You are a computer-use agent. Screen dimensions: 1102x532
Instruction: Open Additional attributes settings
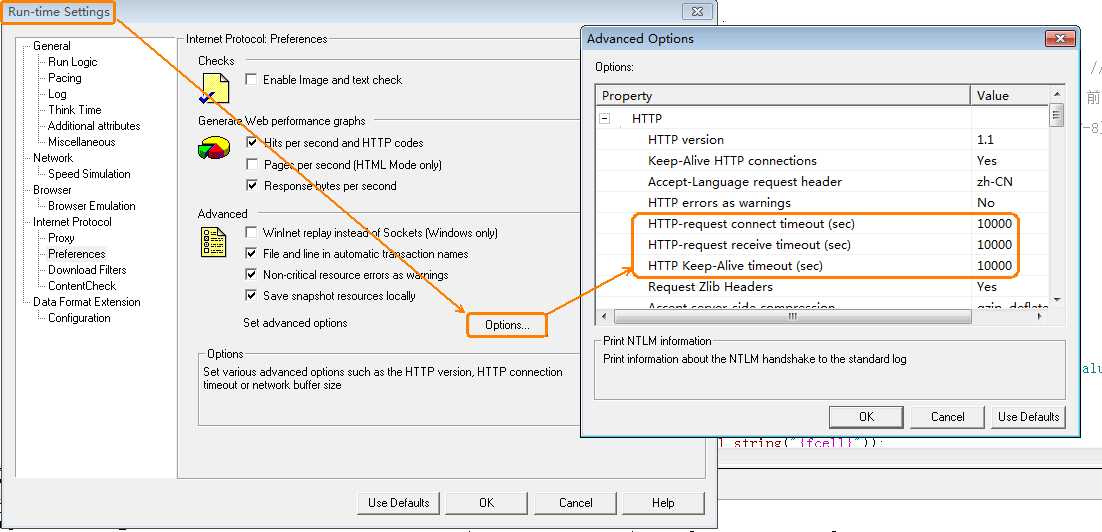click(x=94, y=126)
